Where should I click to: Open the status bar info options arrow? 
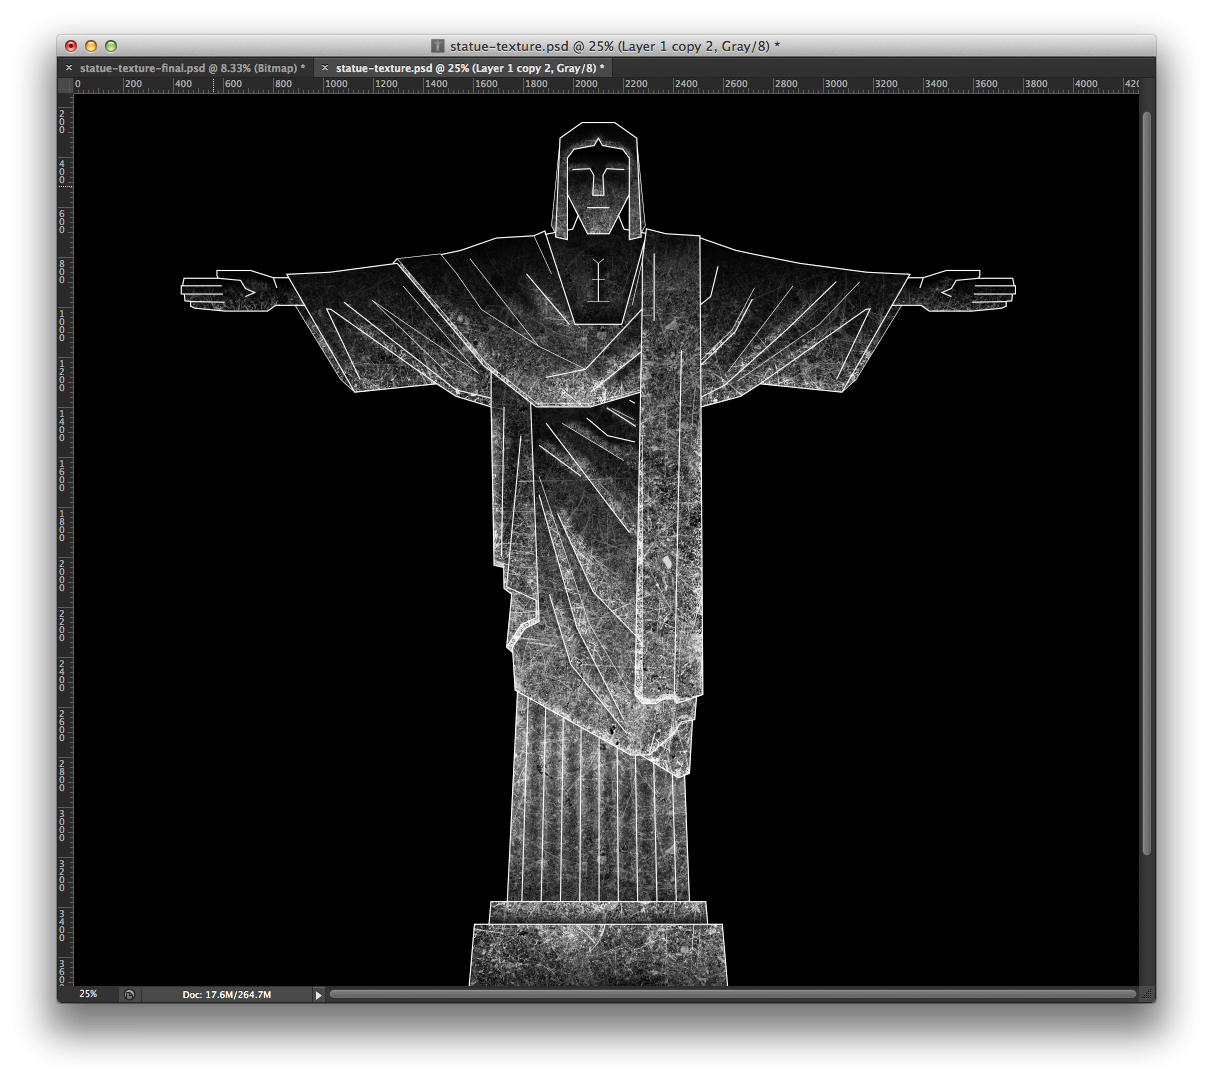click(319, 995)
